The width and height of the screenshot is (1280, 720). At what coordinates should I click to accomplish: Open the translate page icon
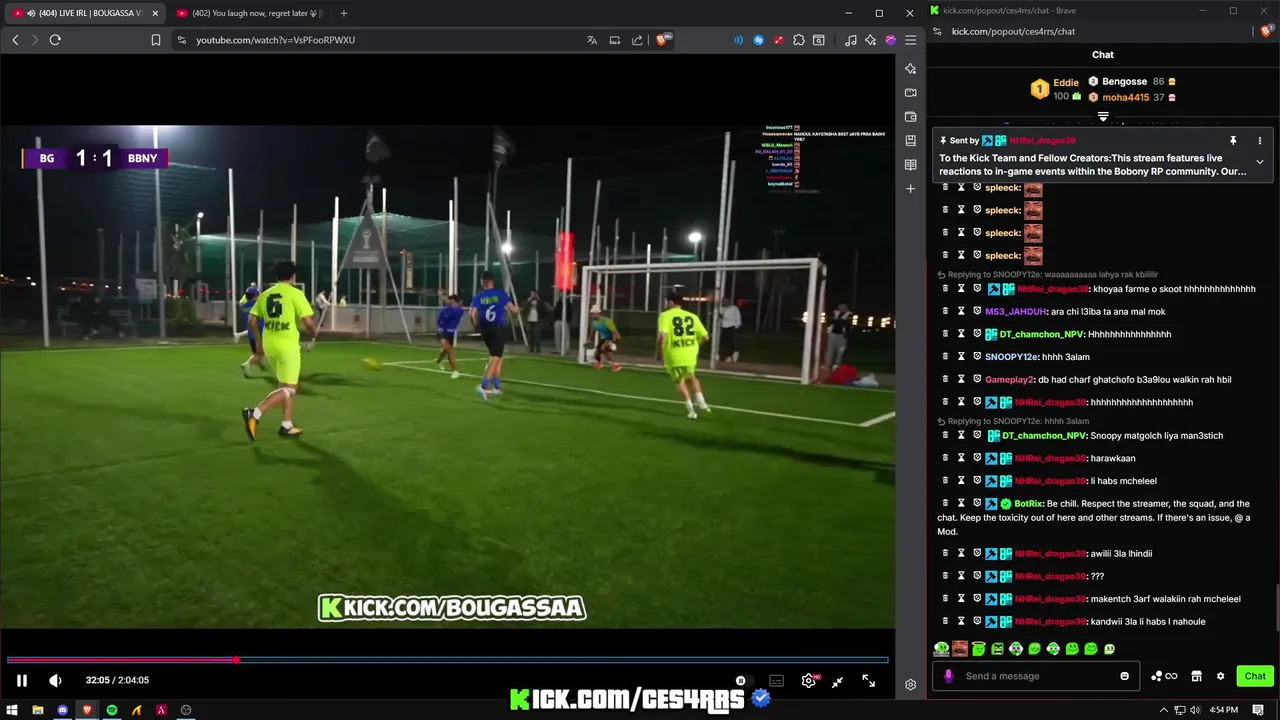click(592, 40)
